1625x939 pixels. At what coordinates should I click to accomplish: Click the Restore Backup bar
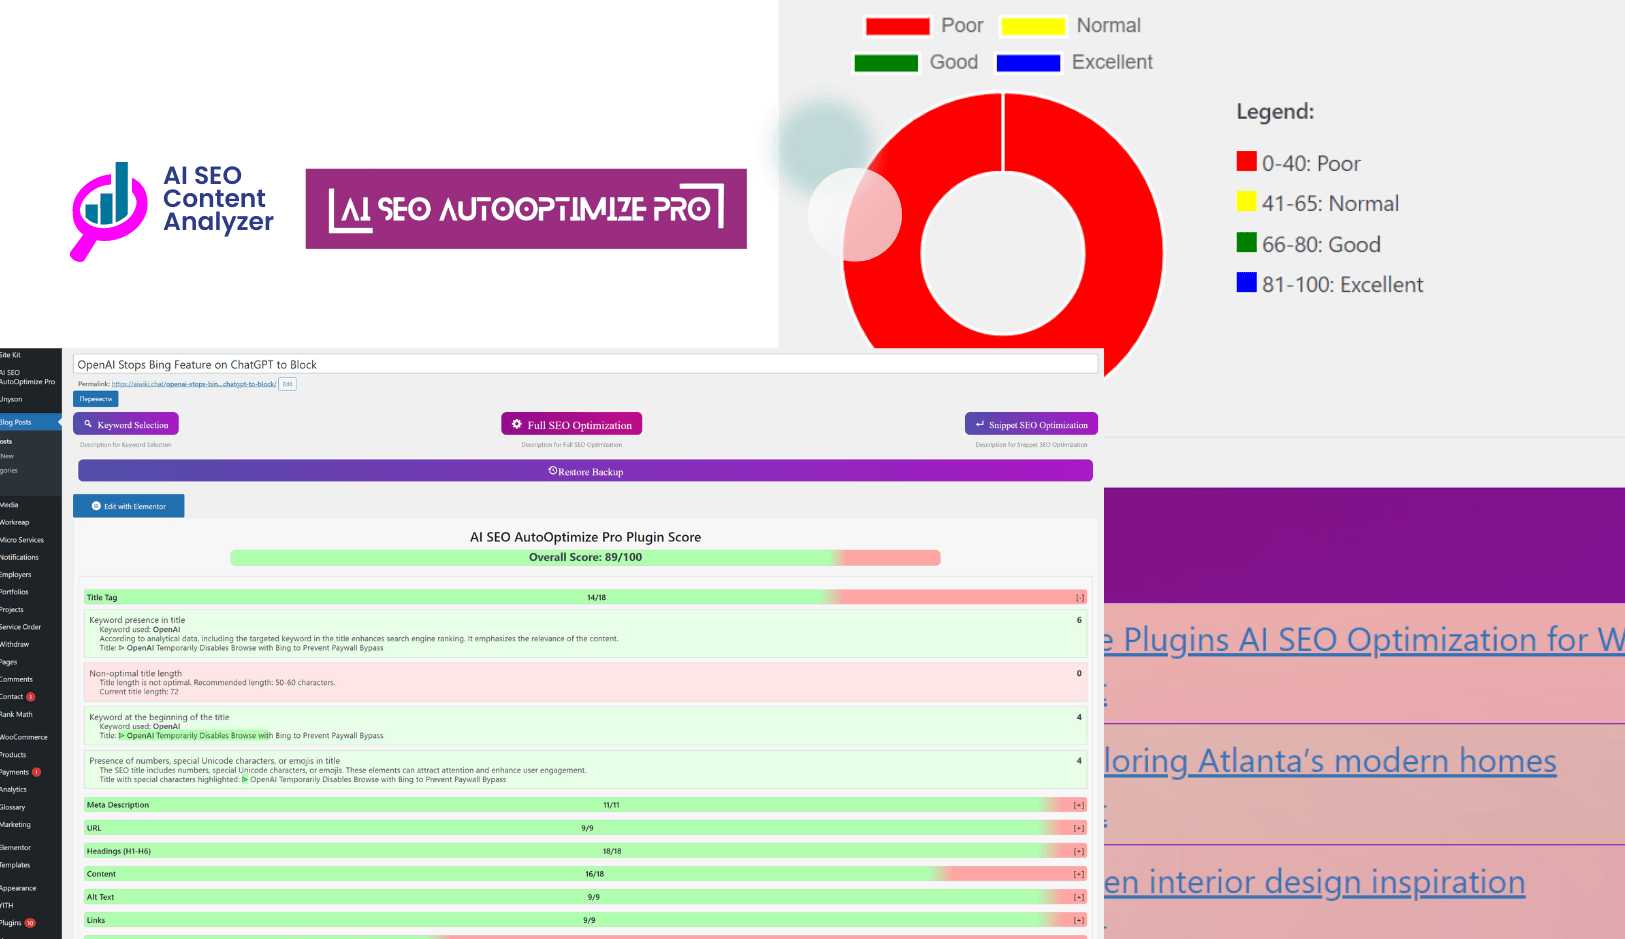pyautogui.click(x=585, y=471)
